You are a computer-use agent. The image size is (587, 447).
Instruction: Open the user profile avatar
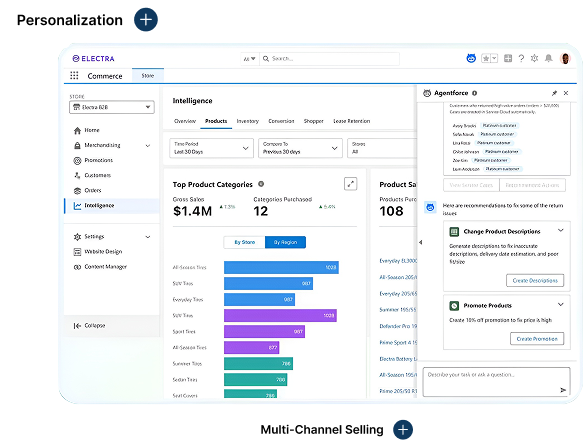click(x=565, y=58)
